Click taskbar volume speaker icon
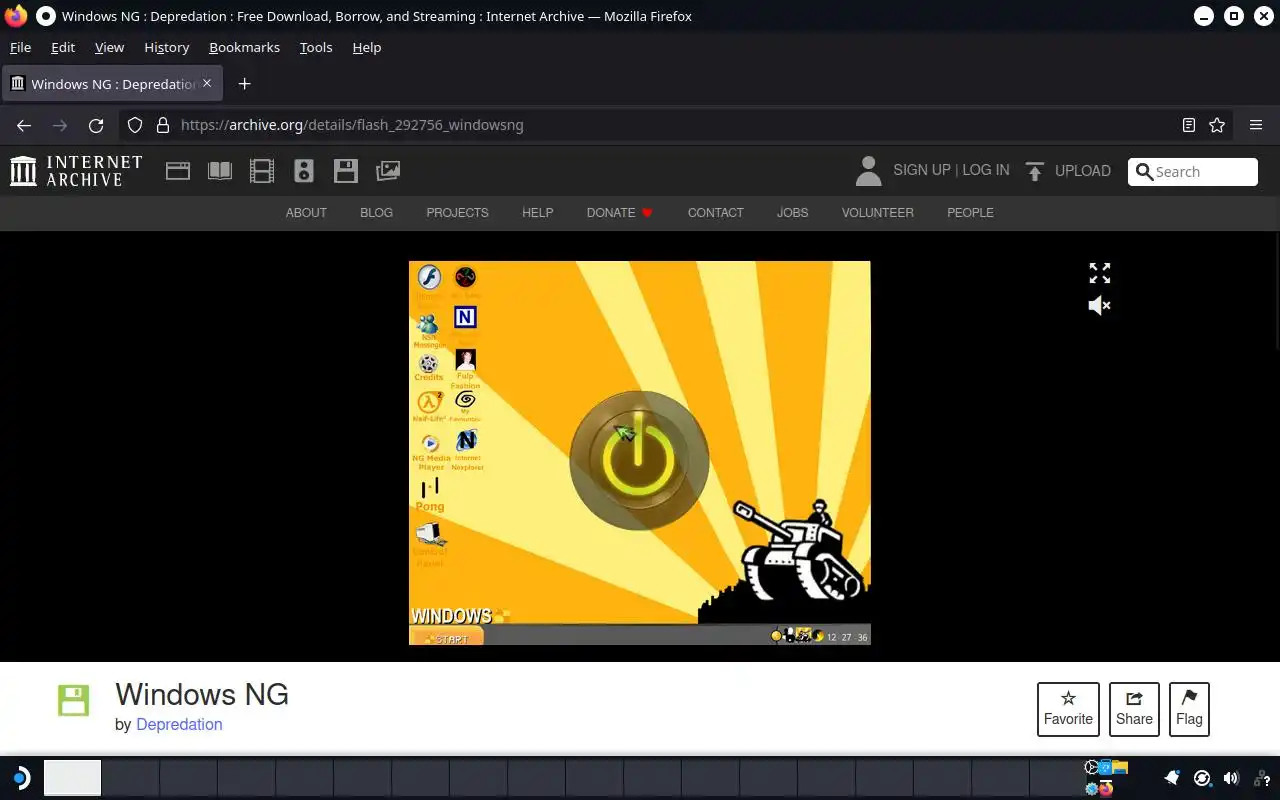This screenshot has height=800, width=1280. point(1231,778)
